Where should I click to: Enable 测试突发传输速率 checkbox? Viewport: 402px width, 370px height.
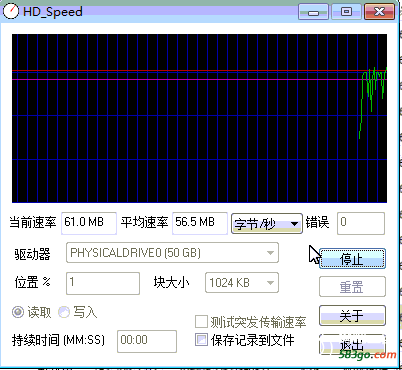point(201,322)
